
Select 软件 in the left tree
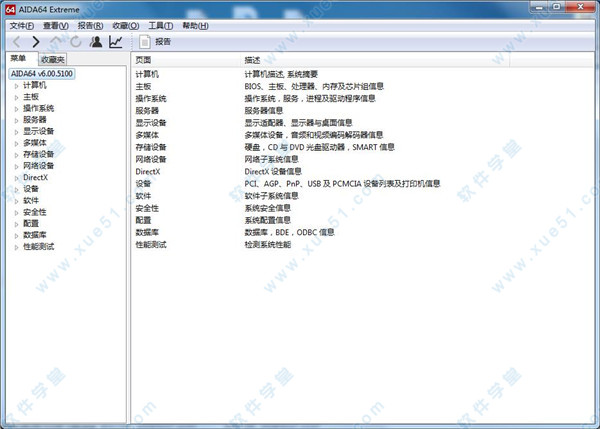[x=31, y=200]
